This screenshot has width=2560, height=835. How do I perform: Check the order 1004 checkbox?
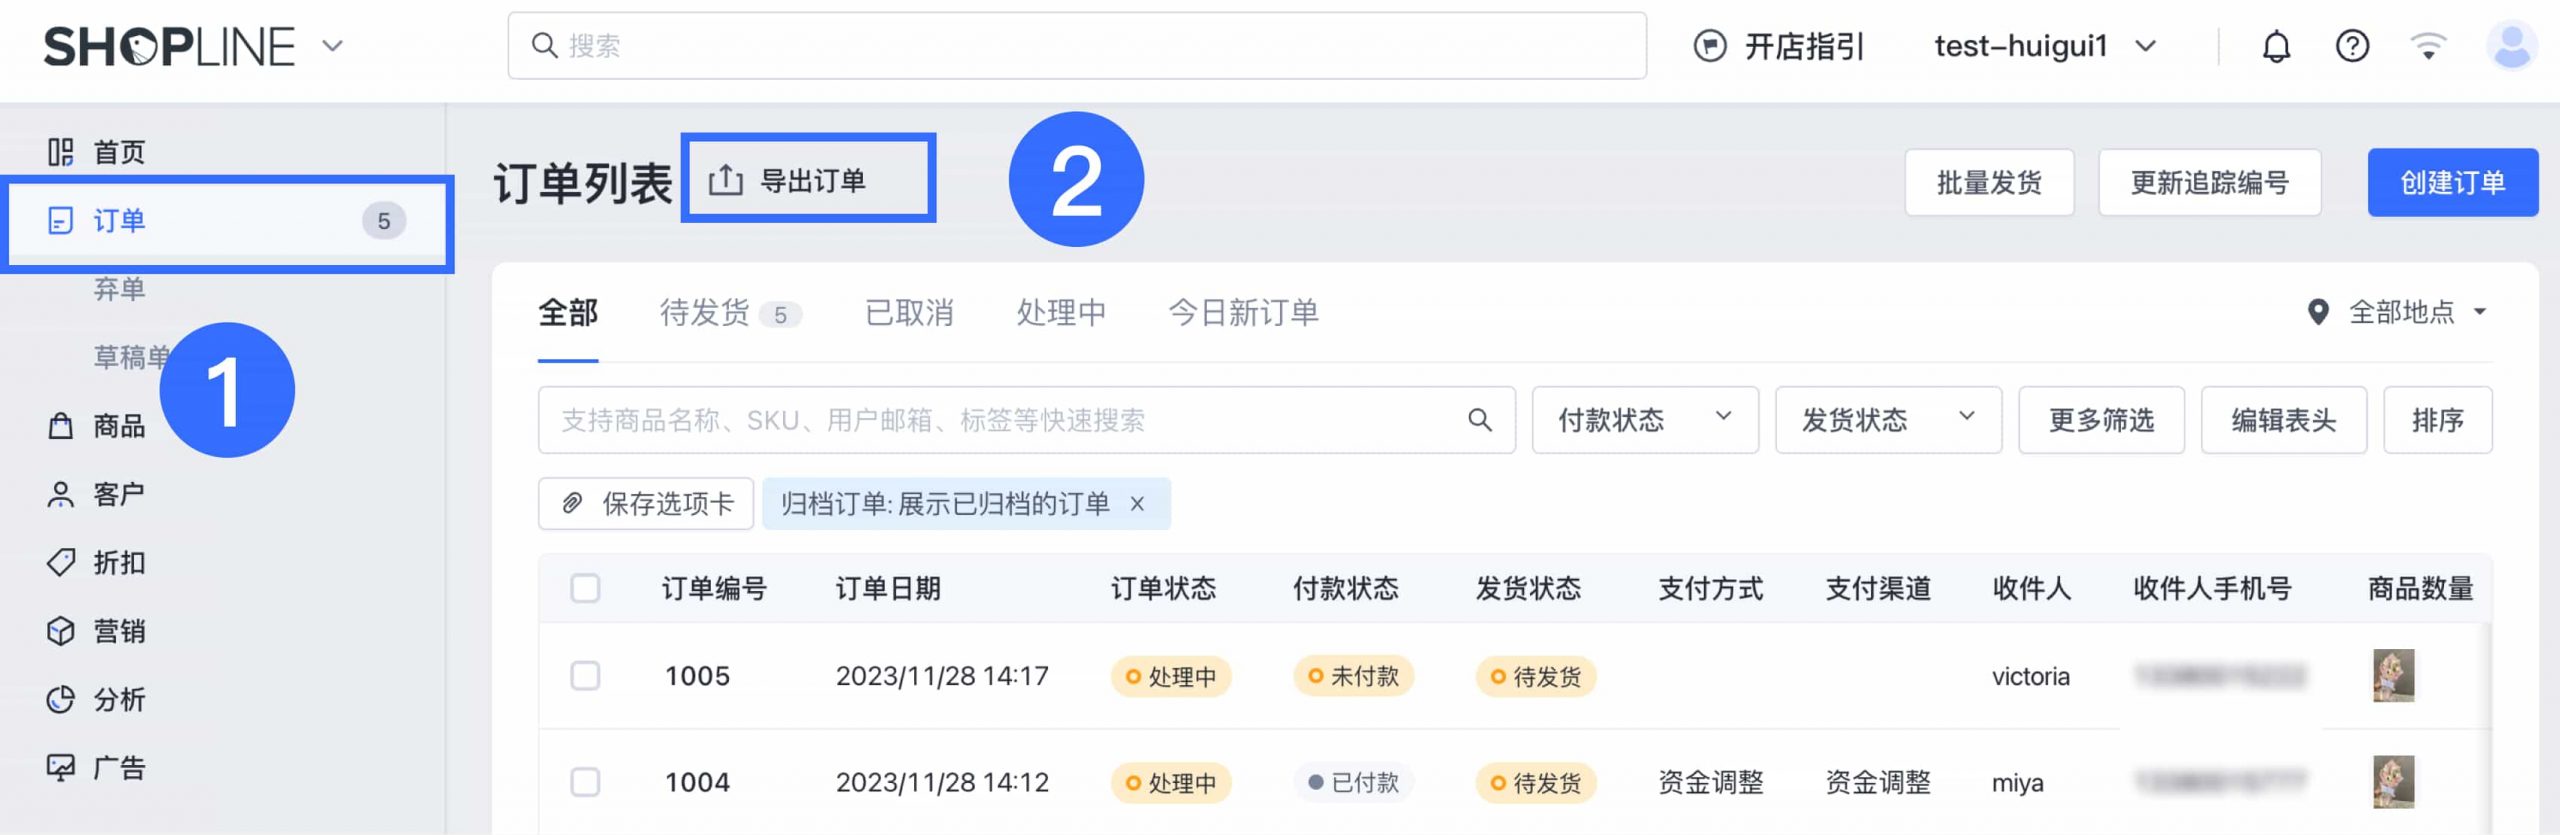tap(585, 782)
